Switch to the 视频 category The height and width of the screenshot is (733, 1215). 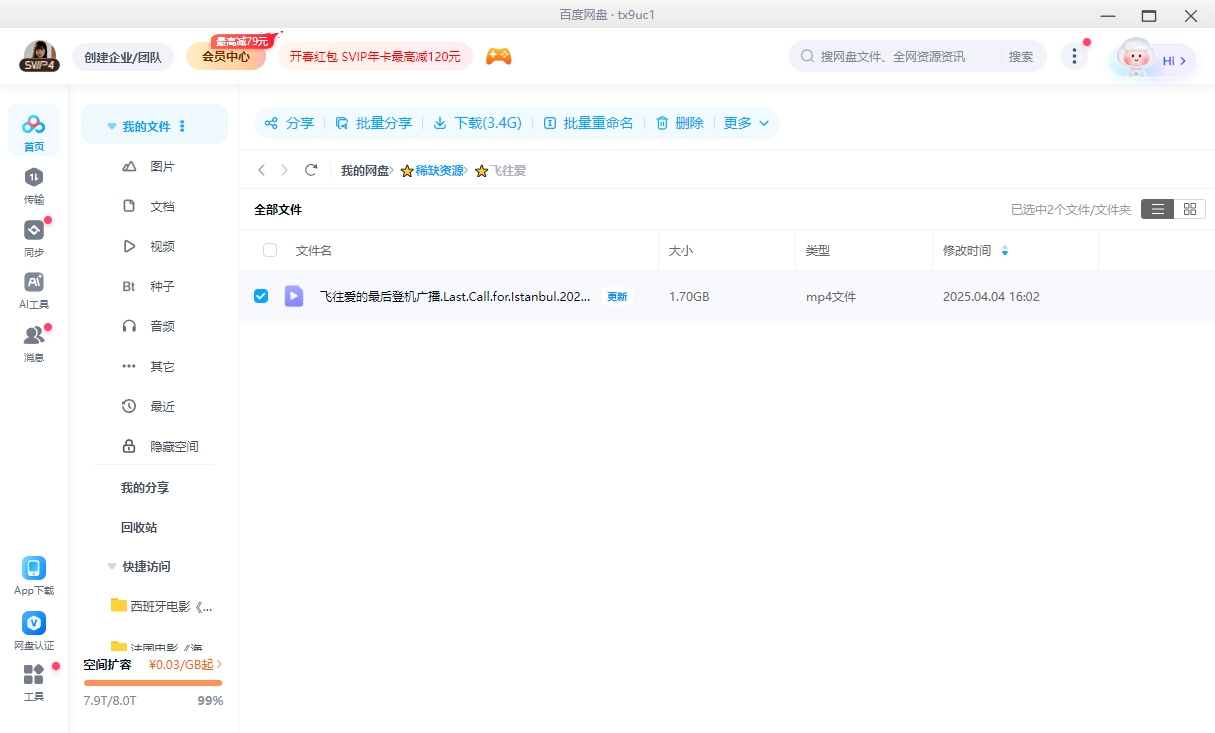[x=163, y=245]
